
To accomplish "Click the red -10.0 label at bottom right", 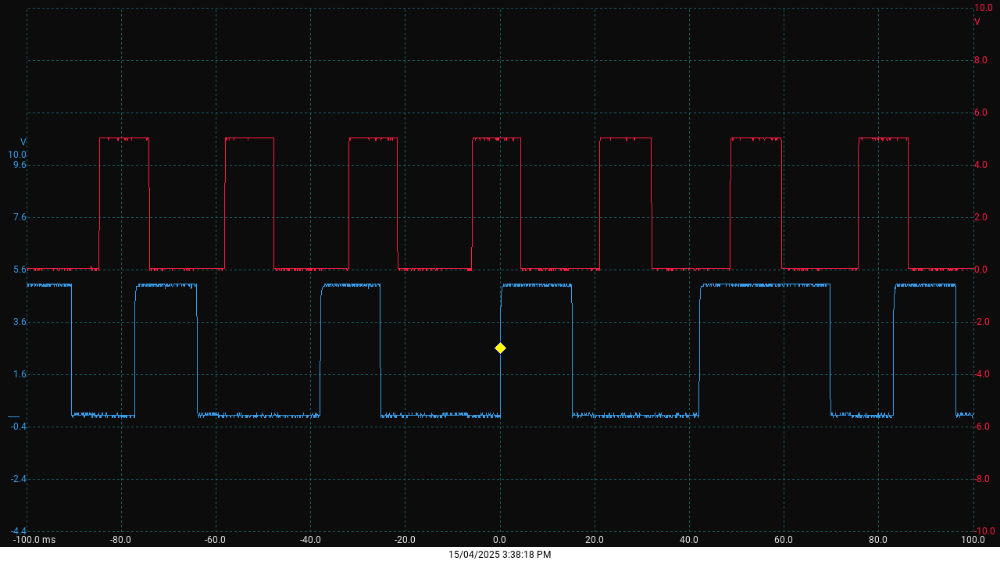I will [984, 531].
